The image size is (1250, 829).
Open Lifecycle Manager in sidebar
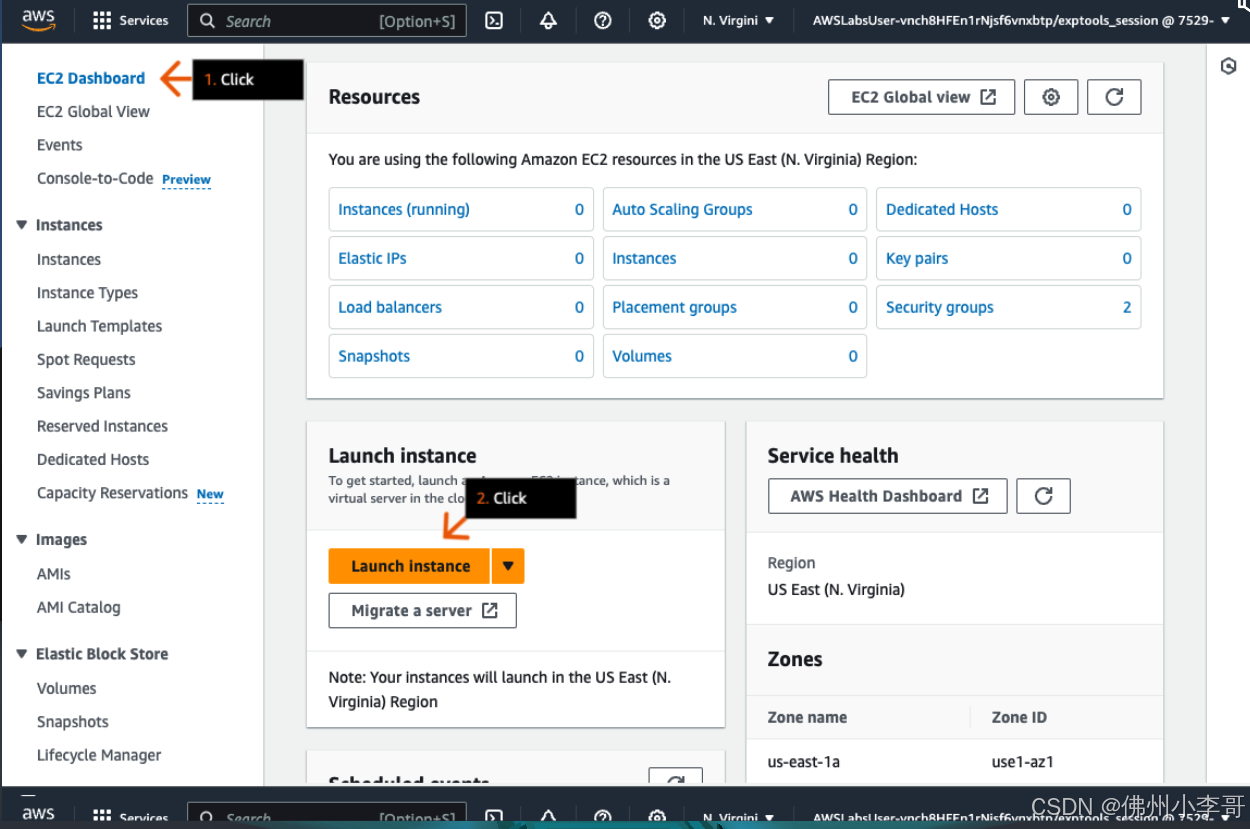coord(99,755)
